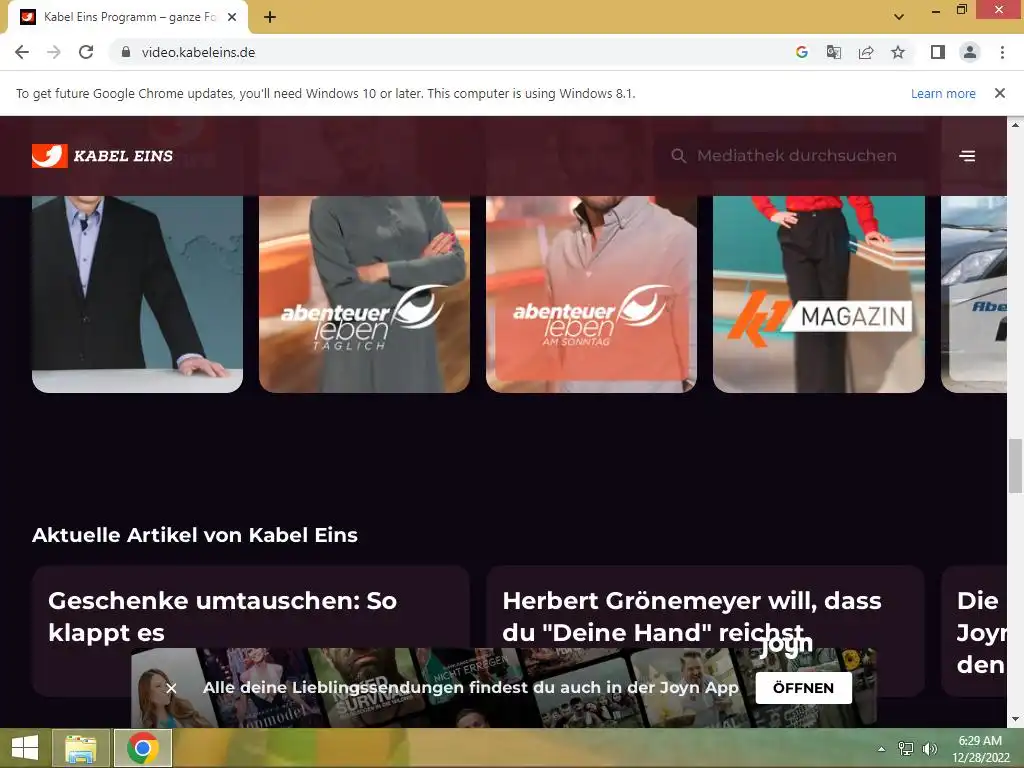
Task: Go back to previous page
Action: (22, 52)
